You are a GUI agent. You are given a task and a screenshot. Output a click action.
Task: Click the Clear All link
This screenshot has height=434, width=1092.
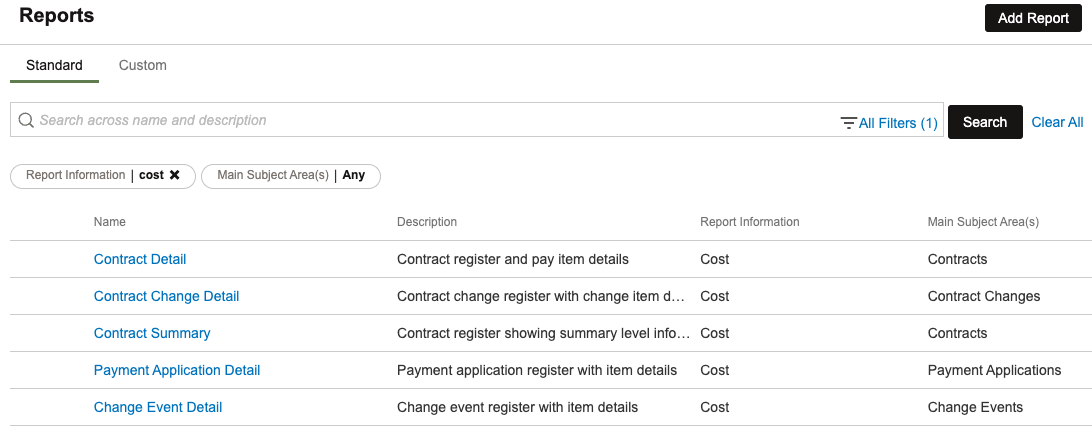[x=1057, y=122]
